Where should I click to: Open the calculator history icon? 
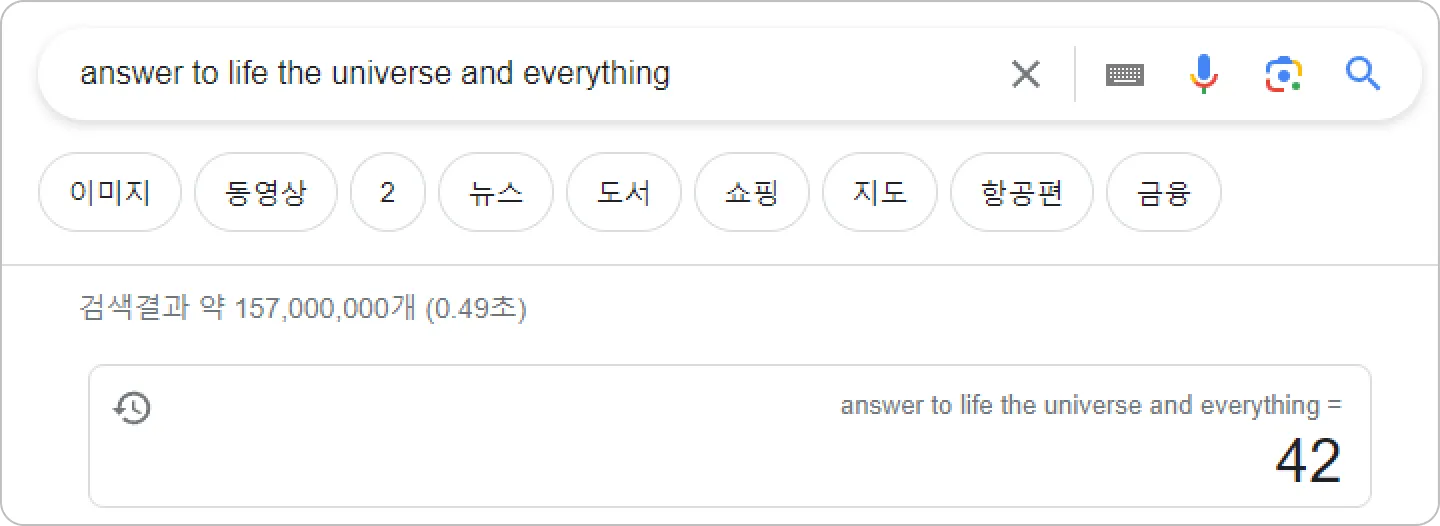click(133, 408)
